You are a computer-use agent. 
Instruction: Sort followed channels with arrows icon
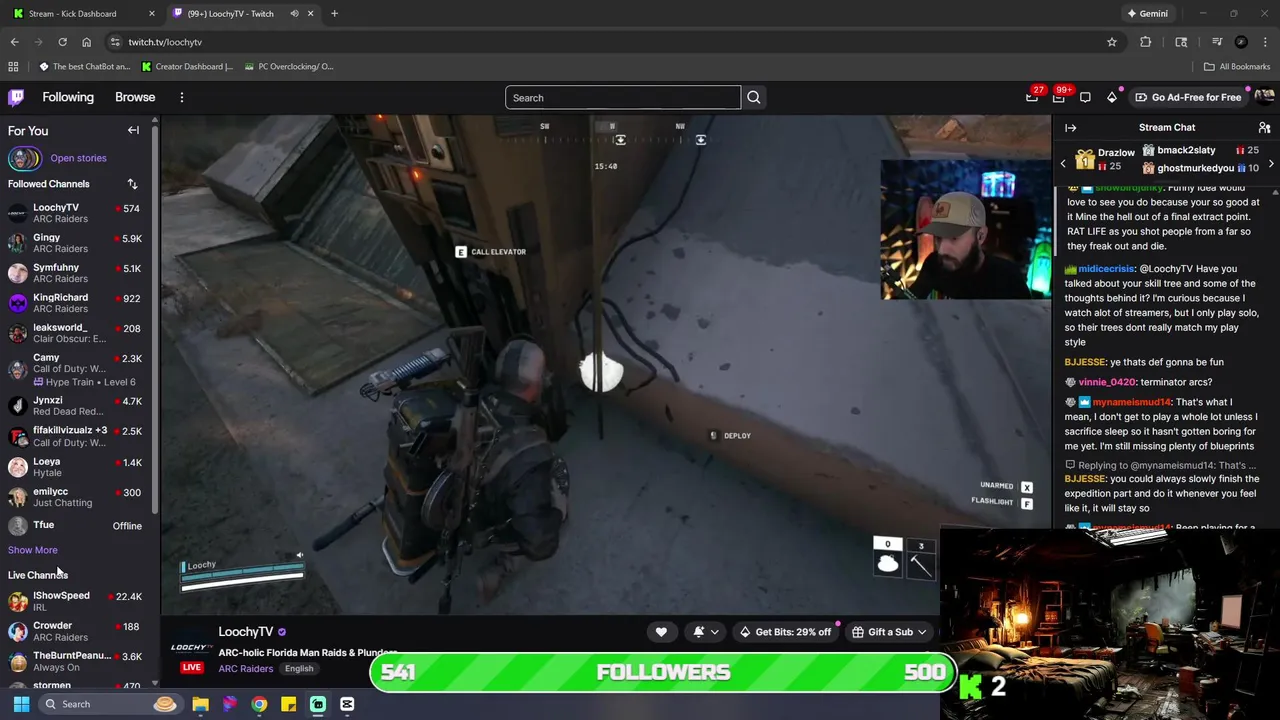click(132, 184)
